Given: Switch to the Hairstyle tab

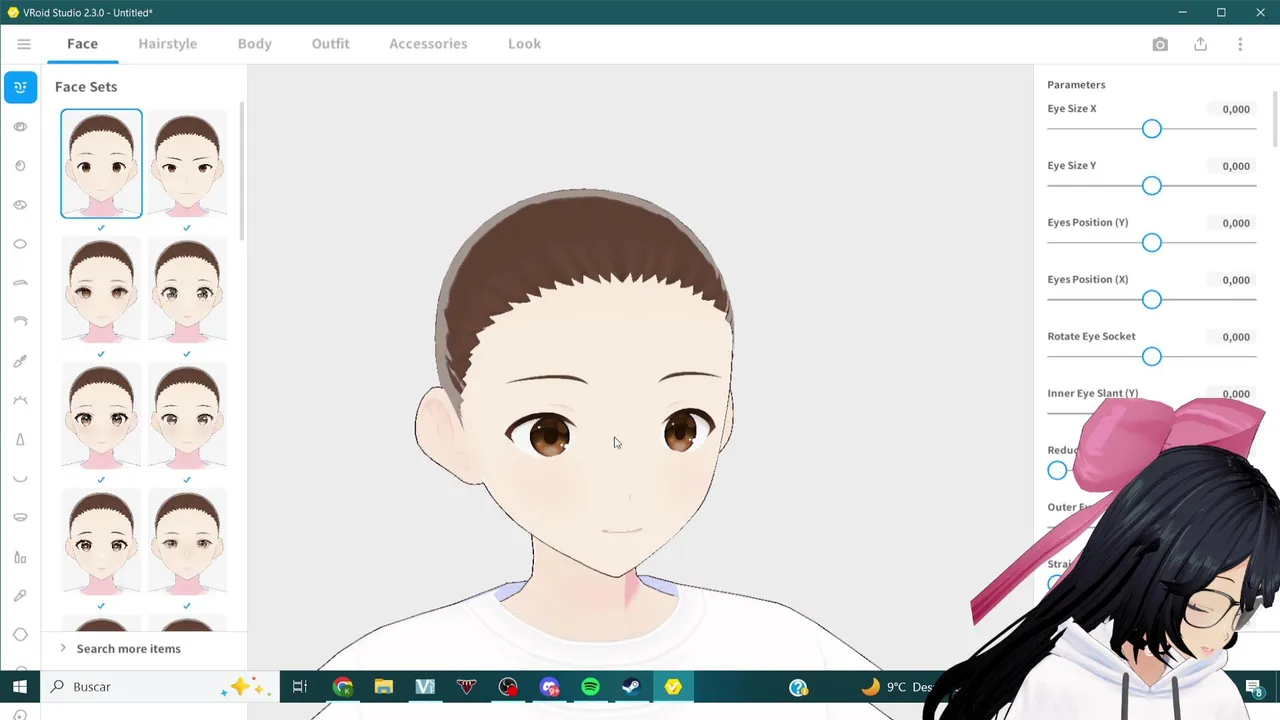Looking at the screenshot, I should tap(167, 44).
